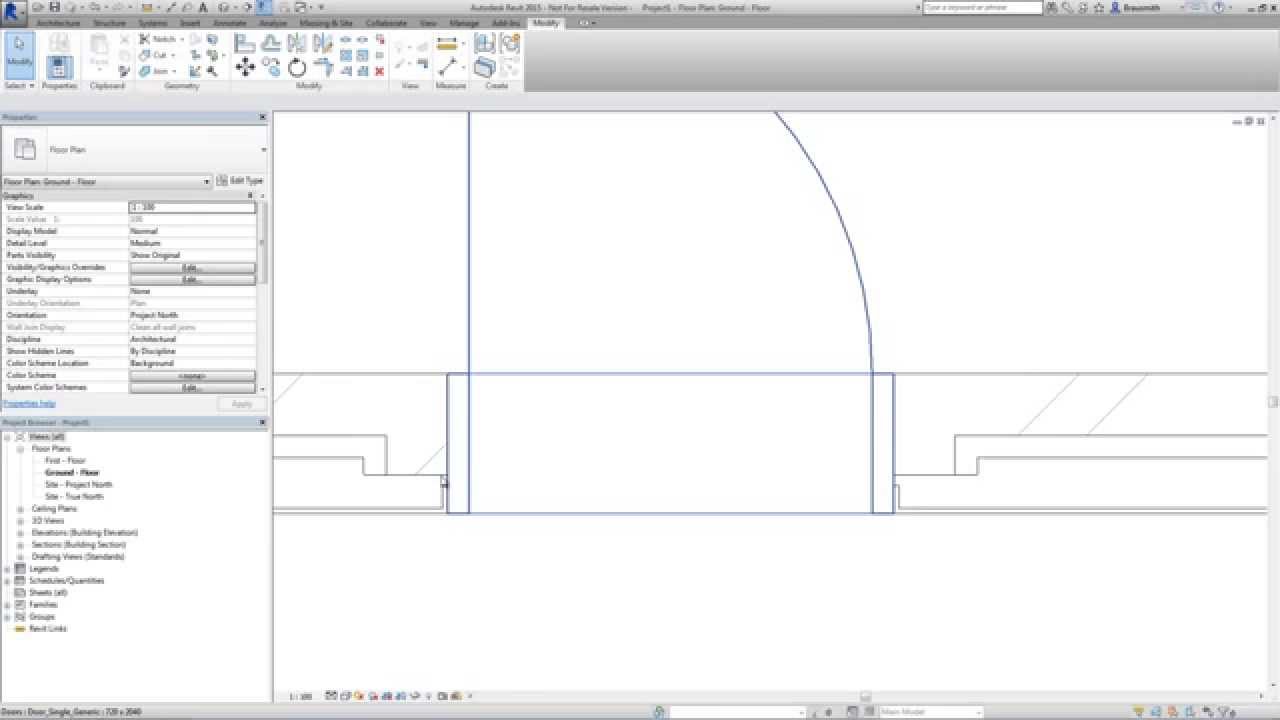Image resolution: width=1280 pixels, height=720 pixels.
Task: Open the Select panel dropdown
Action: coord(19,86)
